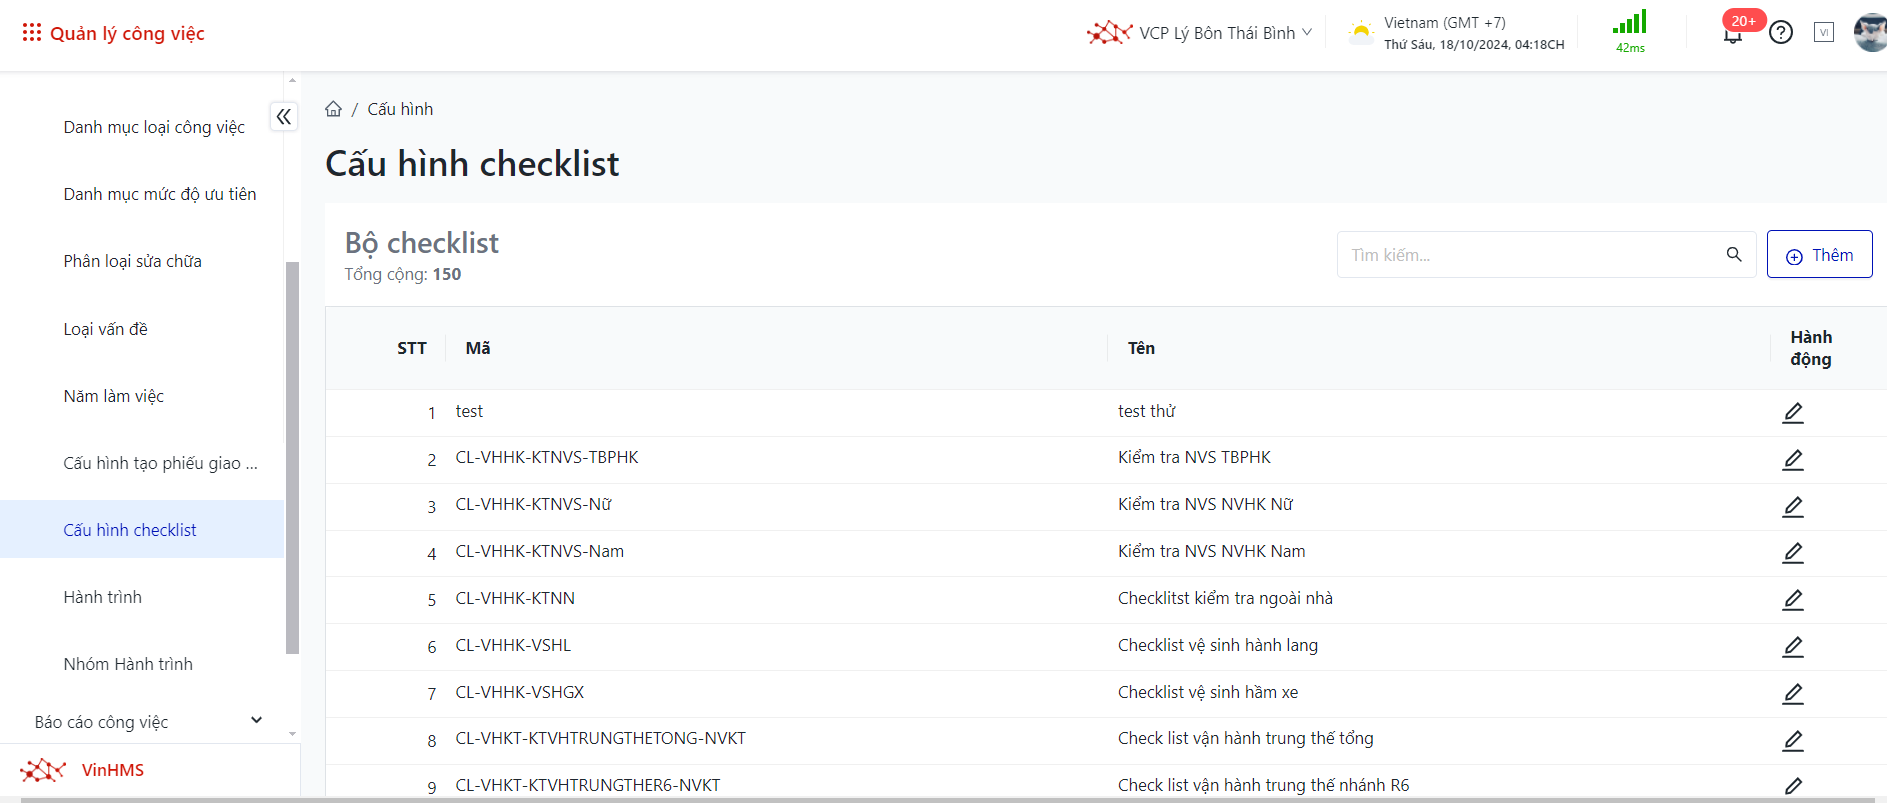The height and width of the screenshot is (803, 1887).
Task: Click 'Kiểm tra NVS NVHK Nữ' cell
Action: coord(1205,504)
